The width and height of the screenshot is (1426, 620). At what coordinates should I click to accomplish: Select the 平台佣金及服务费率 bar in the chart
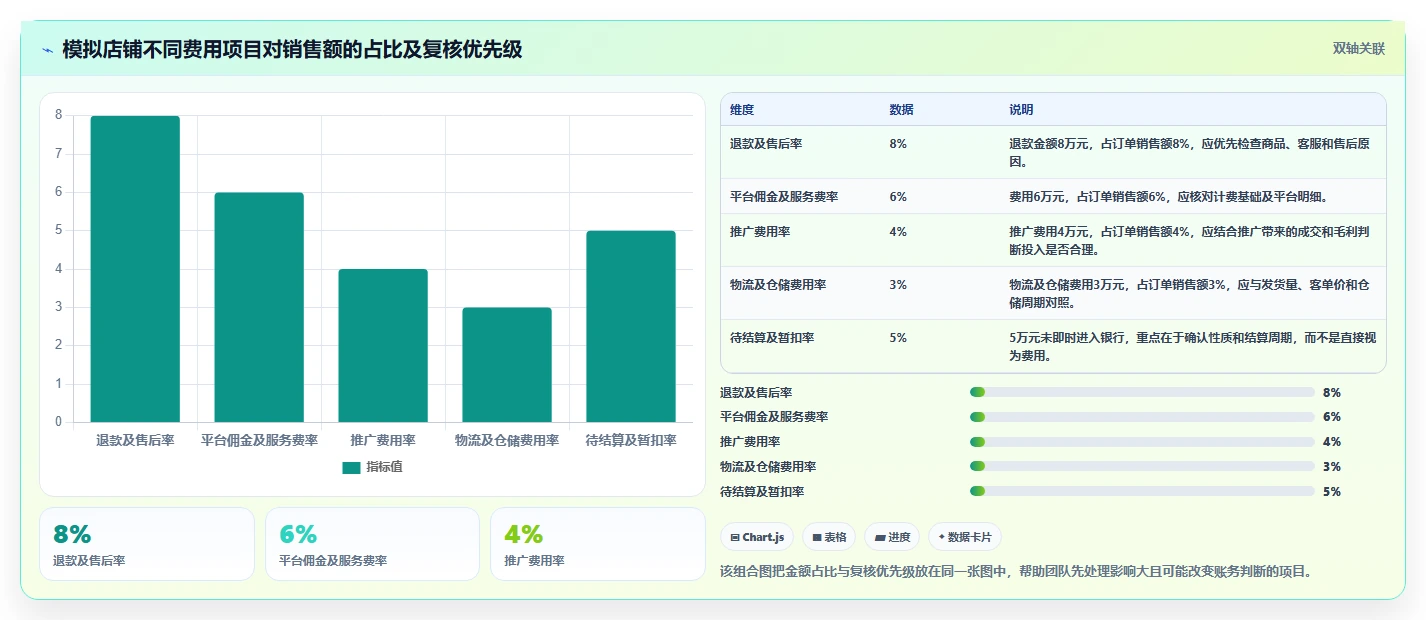259,307
